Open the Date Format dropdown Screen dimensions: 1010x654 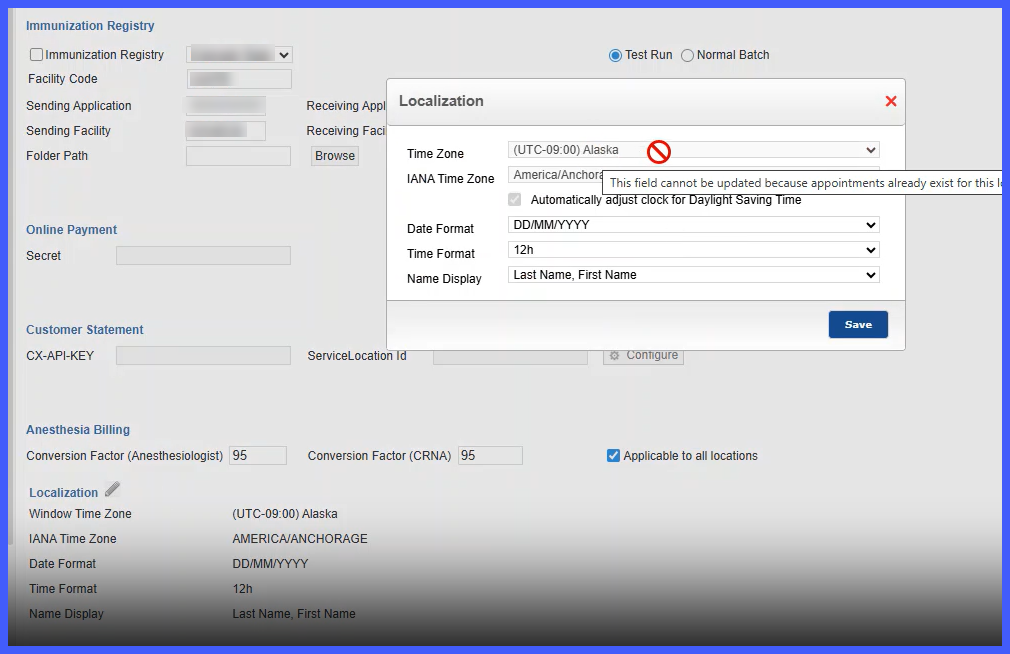coord(694,225)
